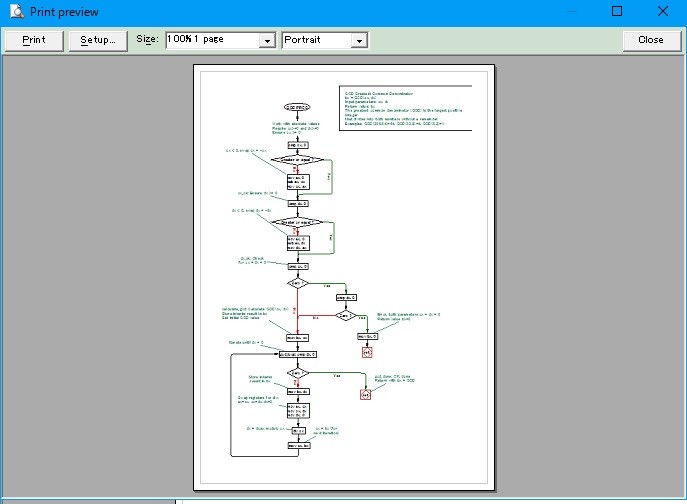Click the Size label text
The image size is (687, 504).
(147, 39)
